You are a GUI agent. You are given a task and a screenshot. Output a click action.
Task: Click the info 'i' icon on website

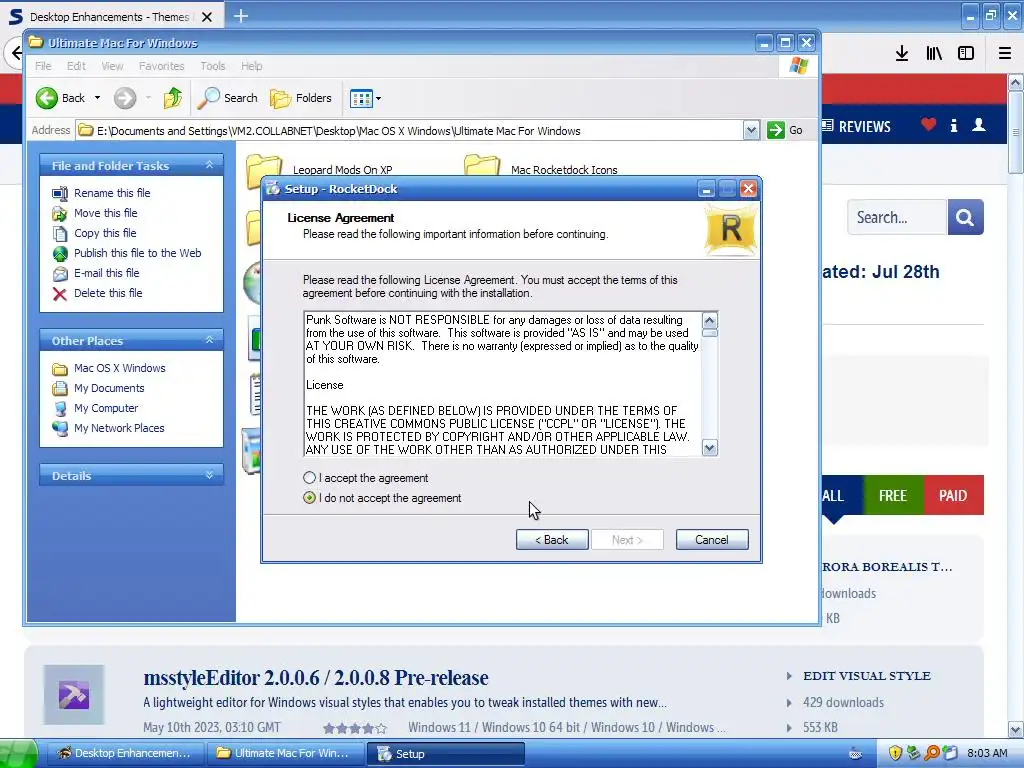click(953, 125)
